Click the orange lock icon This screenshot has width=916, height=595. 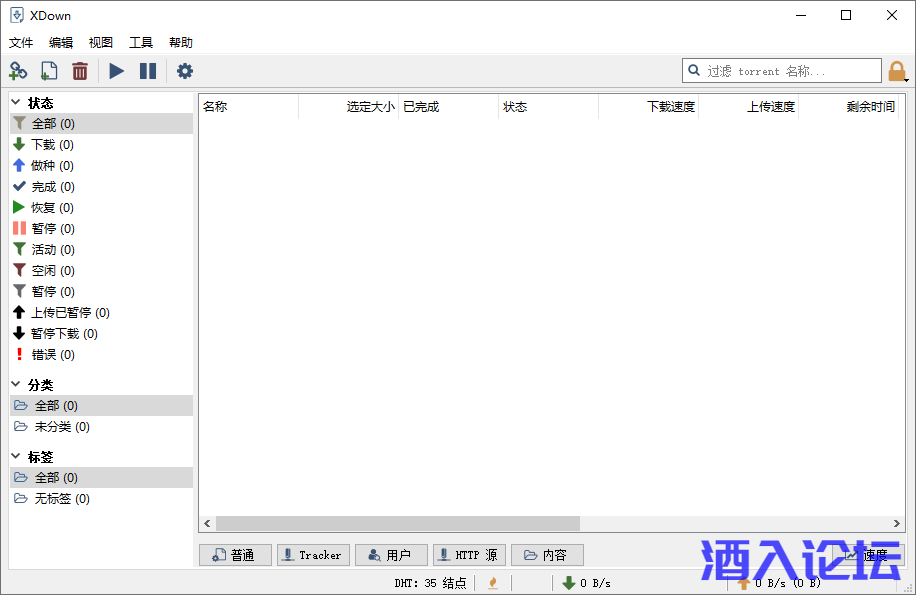coord(897,71)
